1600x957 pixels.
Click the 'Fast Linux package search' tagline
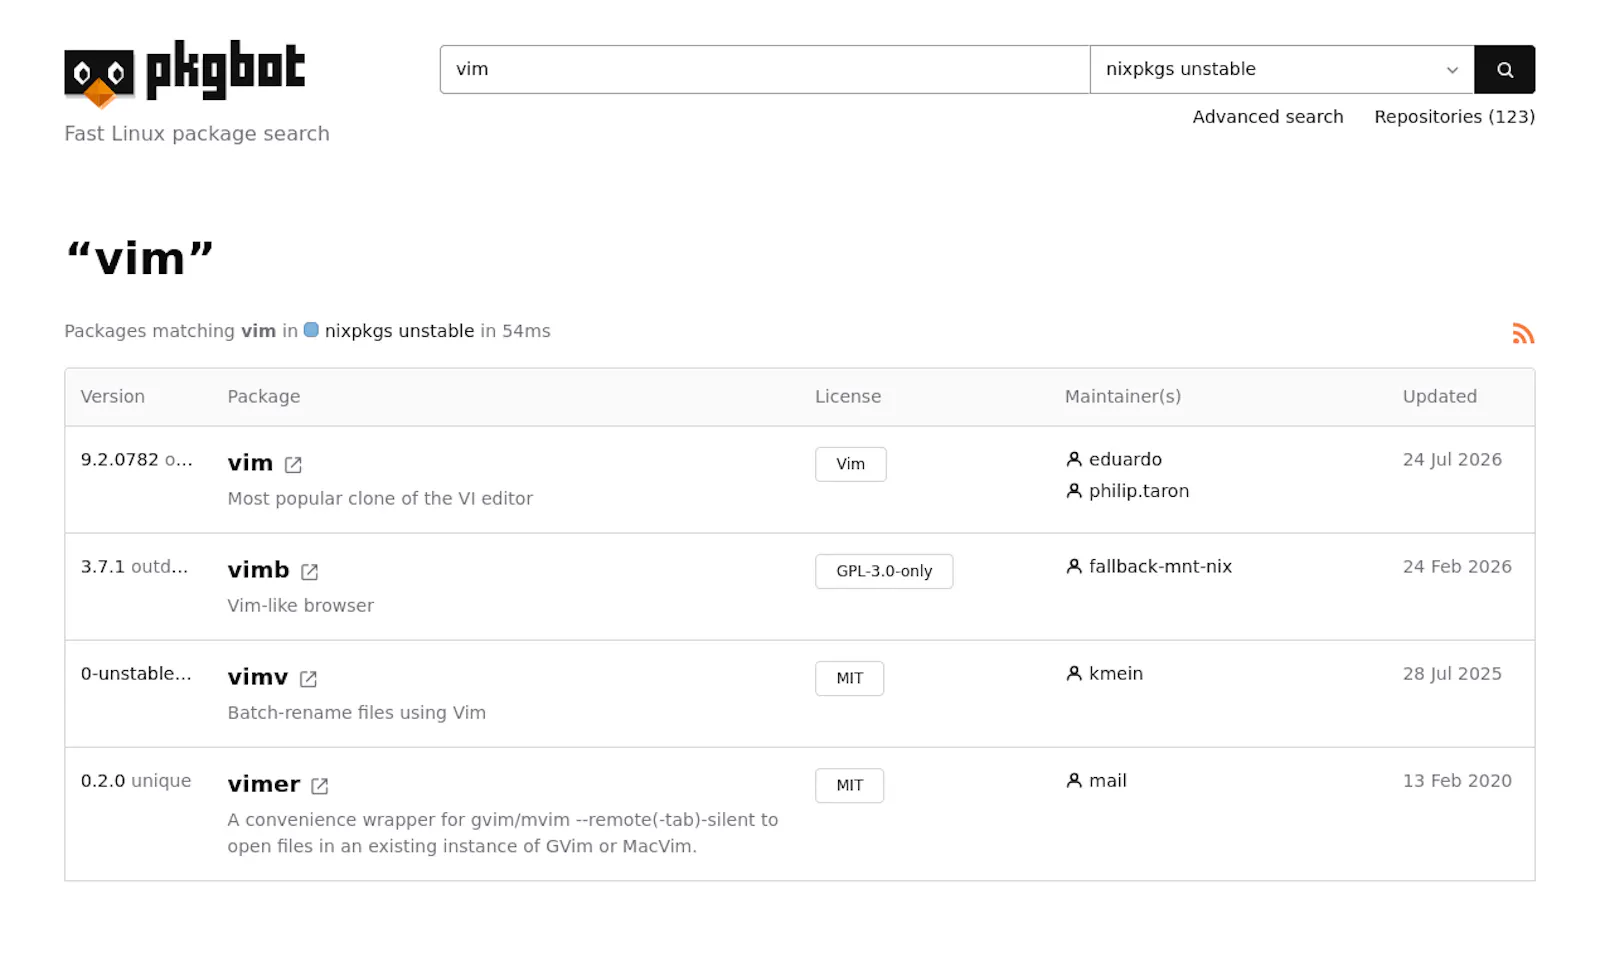(197, 133)
